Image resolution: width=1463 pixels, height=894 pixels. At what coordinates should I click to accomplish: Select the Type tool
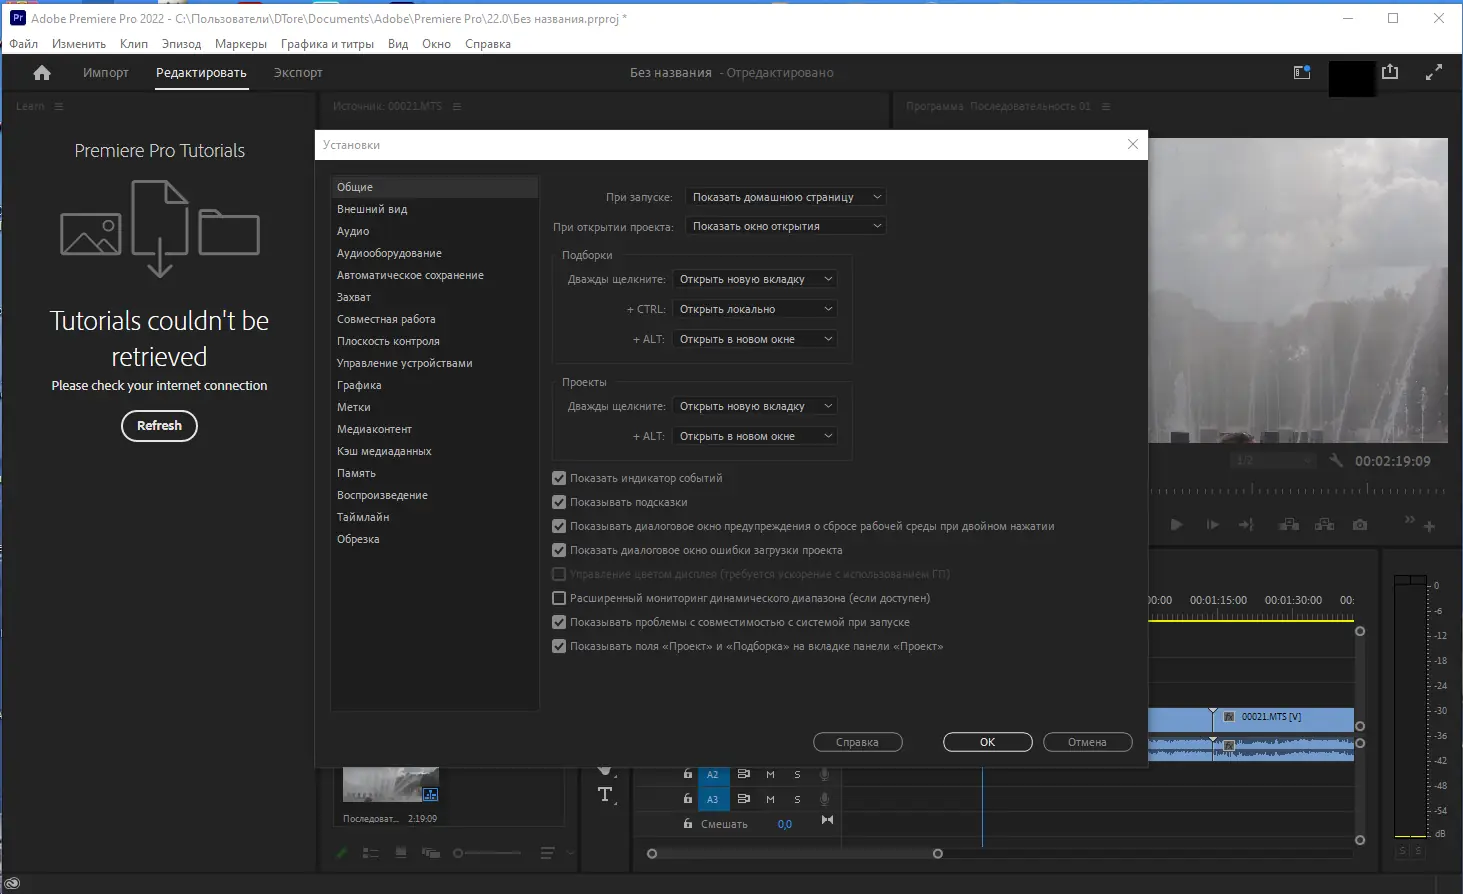point(605,795)
